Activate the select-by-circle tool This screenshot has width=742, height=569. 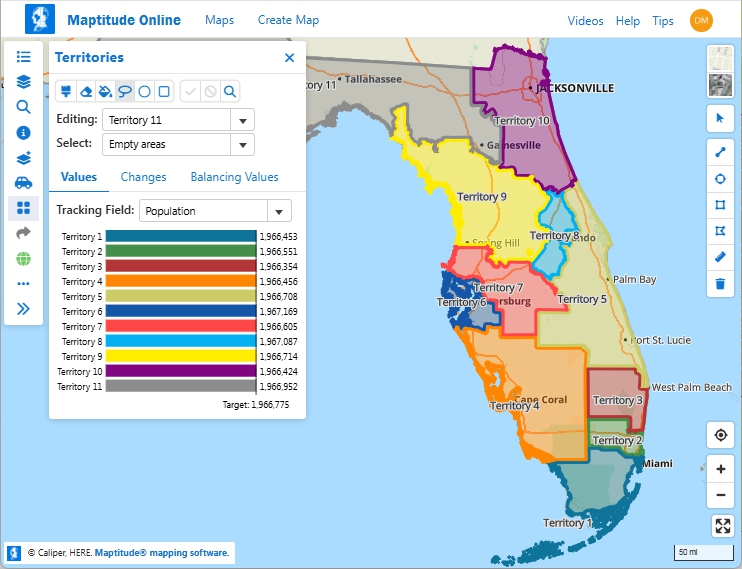[145, 91]
